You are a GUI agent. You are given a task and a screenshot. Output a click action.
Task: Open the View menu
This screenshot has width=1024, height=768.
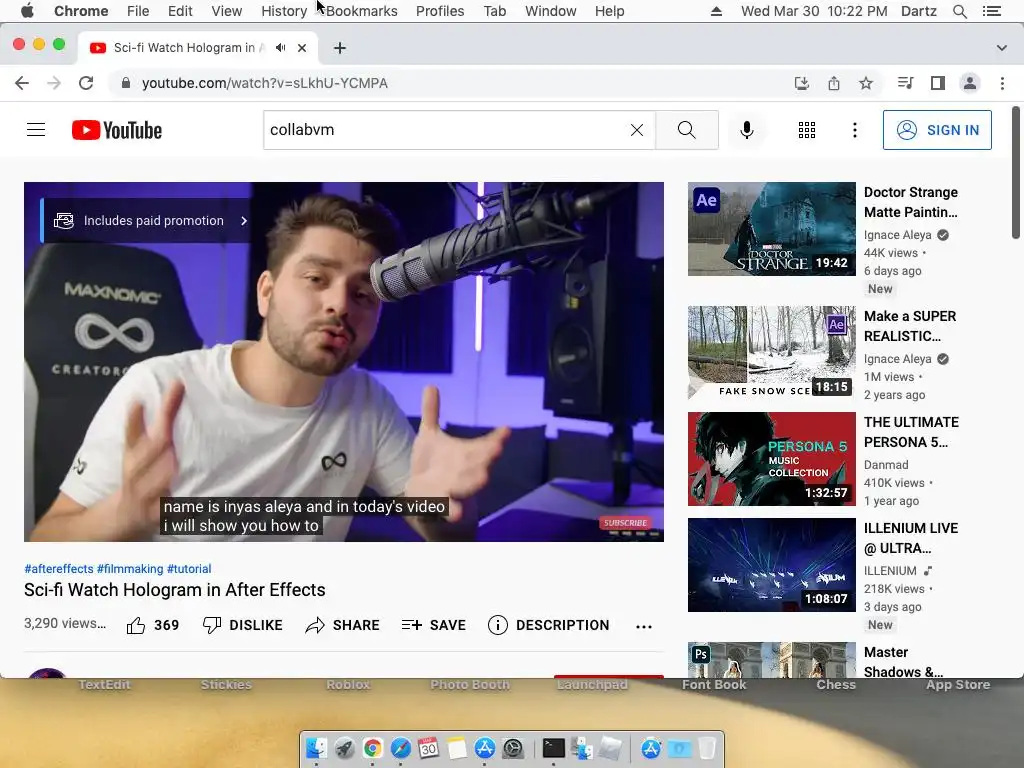227,11
